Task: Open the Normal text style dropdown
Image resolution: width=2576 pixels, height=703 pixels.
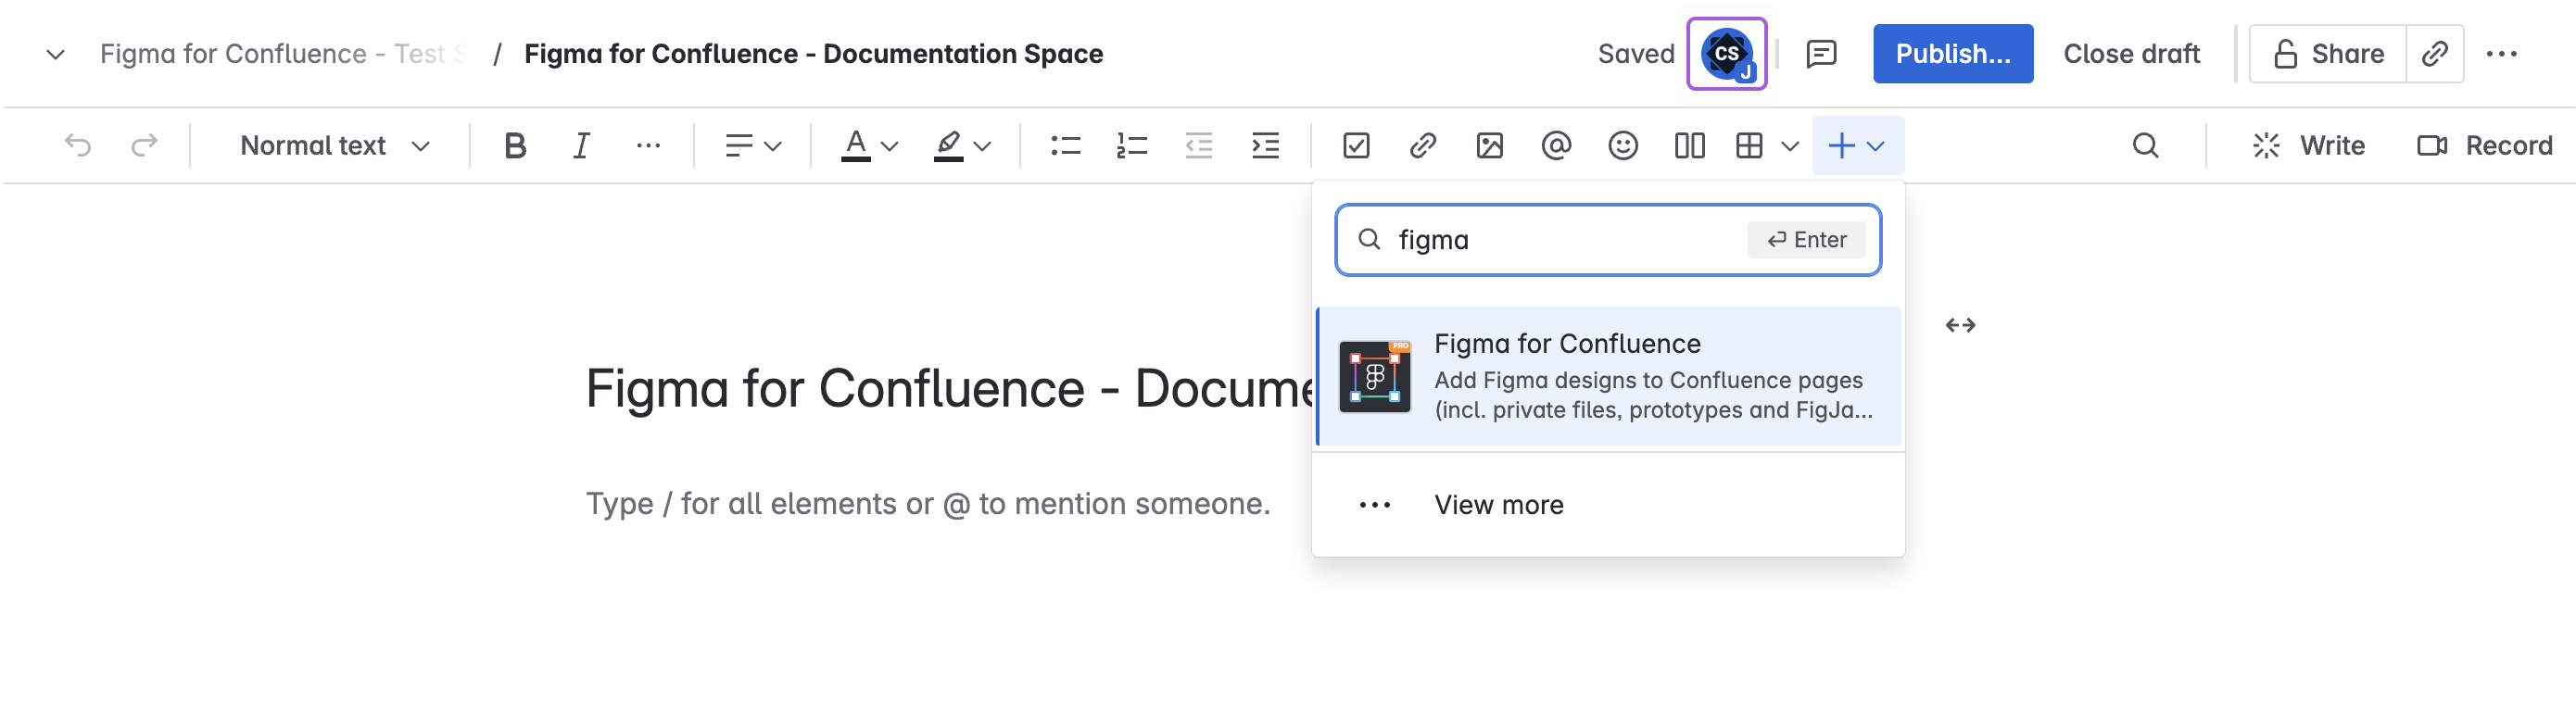Action: pos(335,146)
